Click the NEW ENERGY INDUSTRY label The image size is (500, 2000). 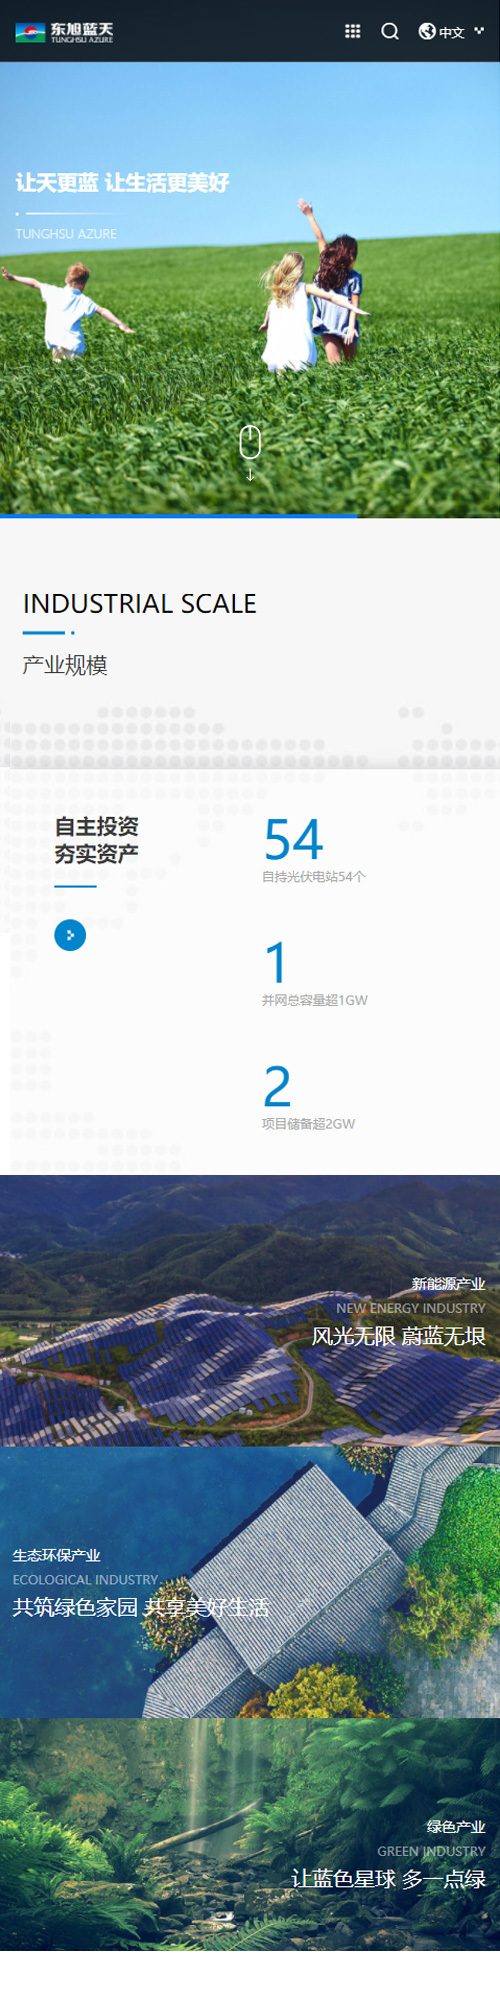coord(411,1308)
